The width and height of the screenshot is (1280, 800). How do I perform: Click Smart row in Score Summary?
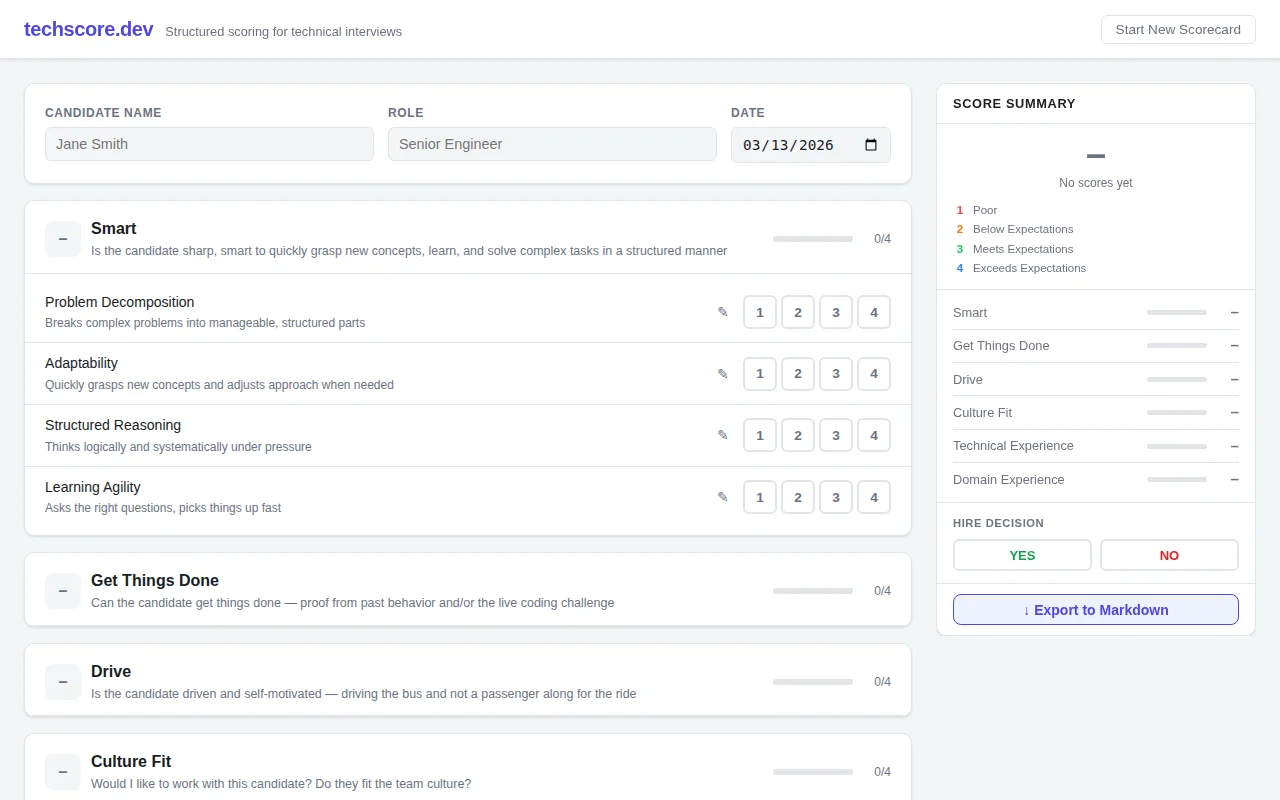tap(1096, 313)
